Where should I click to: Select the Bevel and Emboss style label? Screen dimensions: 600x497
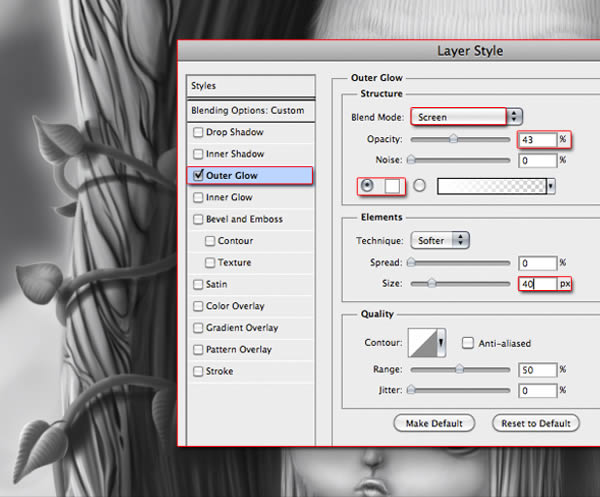tap(244, 219)
